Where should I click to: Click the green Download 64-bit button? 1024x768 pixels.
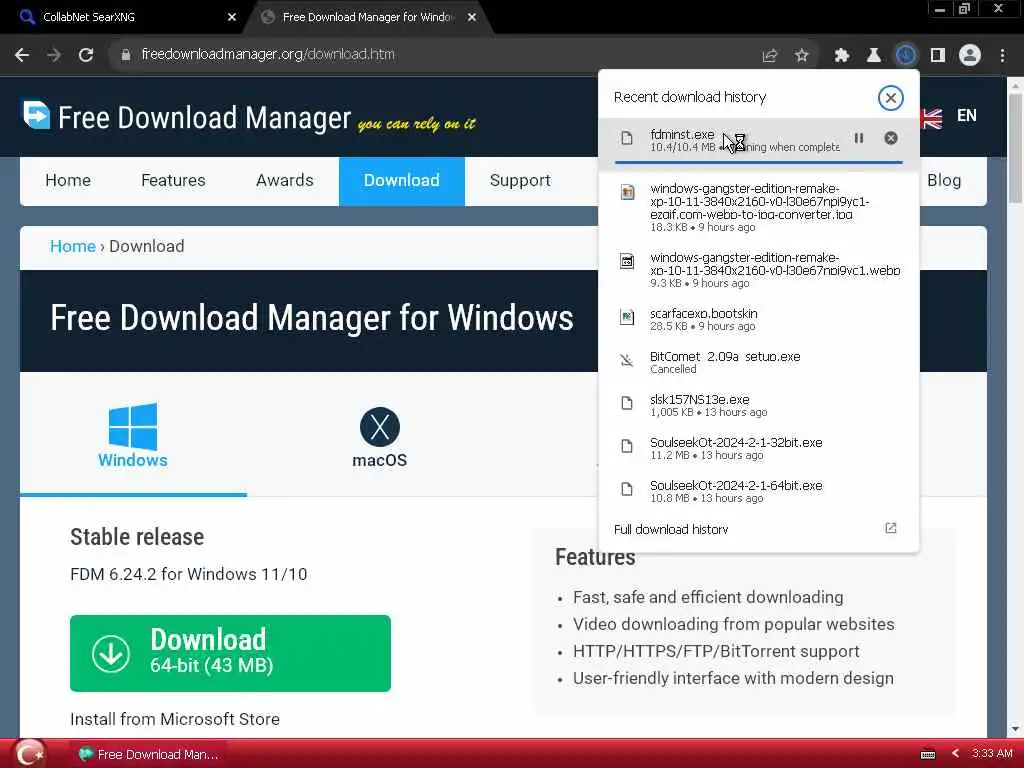(x=231, y=653)
